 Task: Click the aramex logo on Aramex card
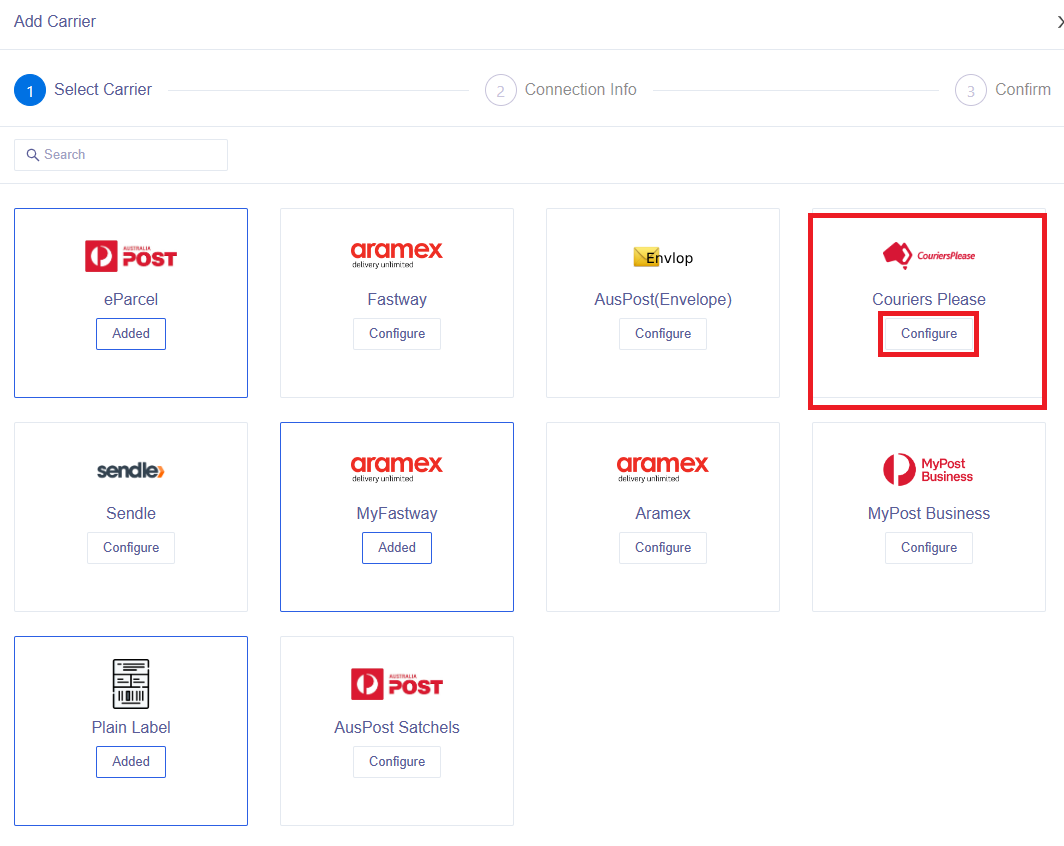pyautogui.click(x=662, y=467)
